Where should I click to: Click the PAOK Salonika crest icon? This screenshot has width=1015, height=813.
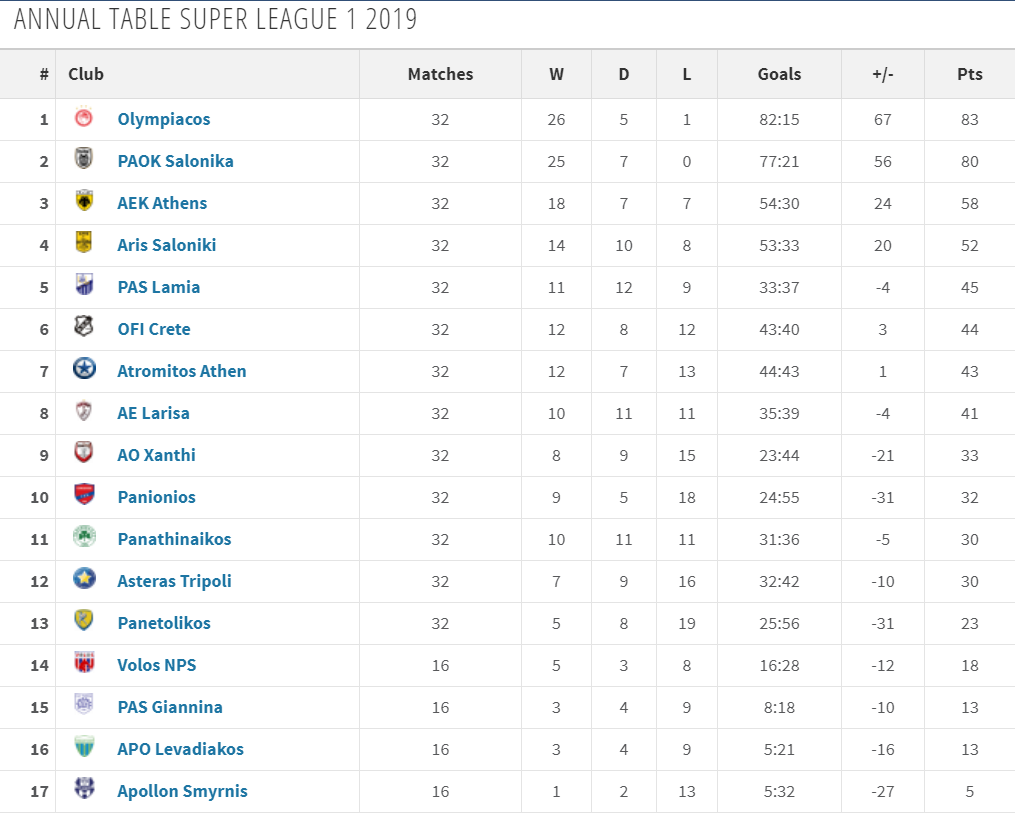coord(84,159)
